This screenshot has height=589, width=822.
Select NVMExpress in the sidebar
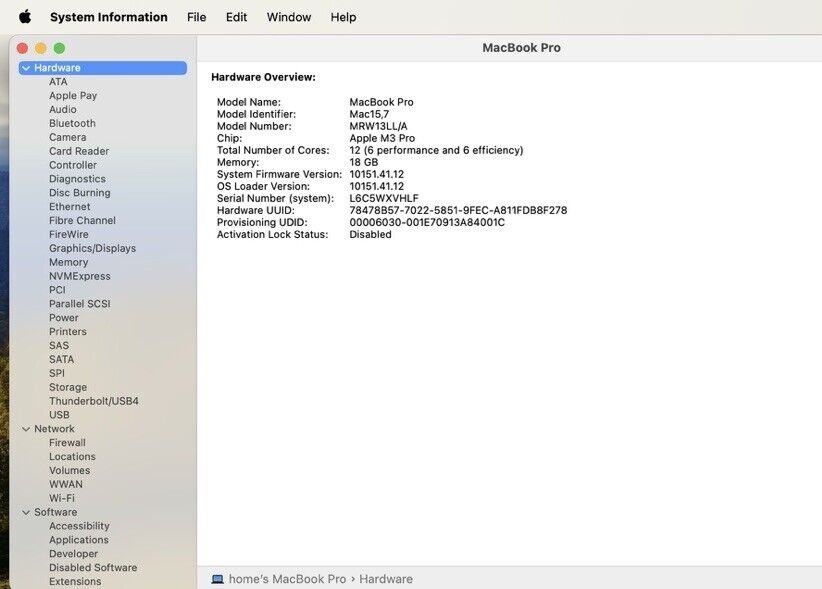[x=80, y=276]
